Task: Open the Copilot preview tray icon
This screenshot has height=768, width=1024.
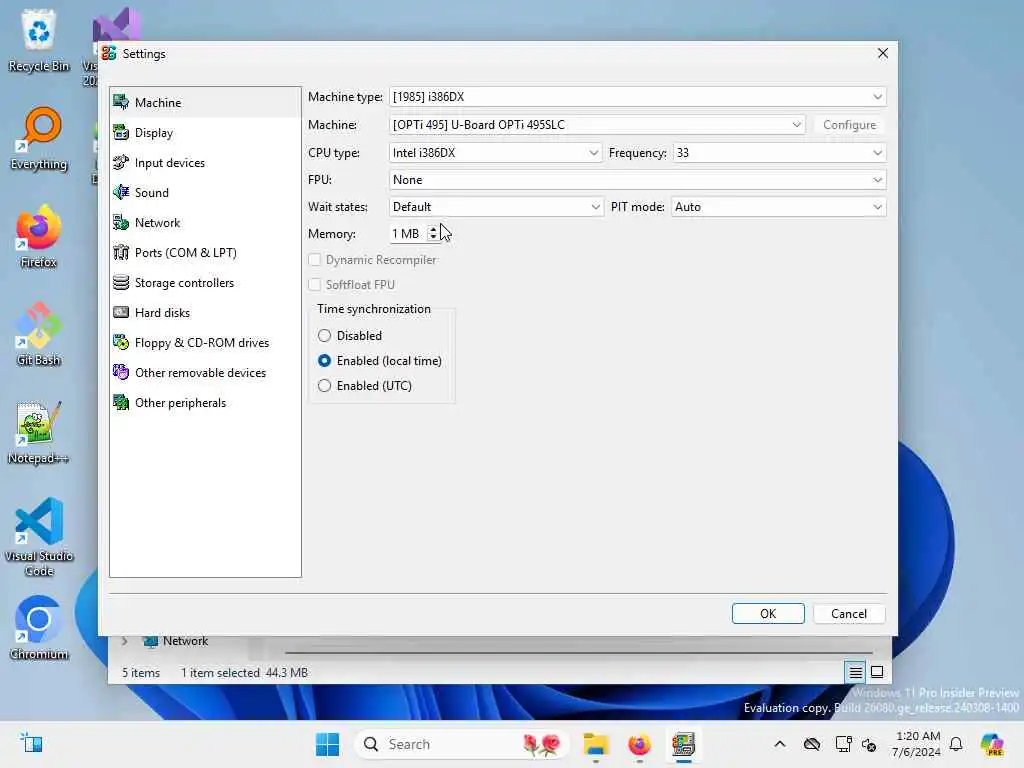Action: coord(992,744)
